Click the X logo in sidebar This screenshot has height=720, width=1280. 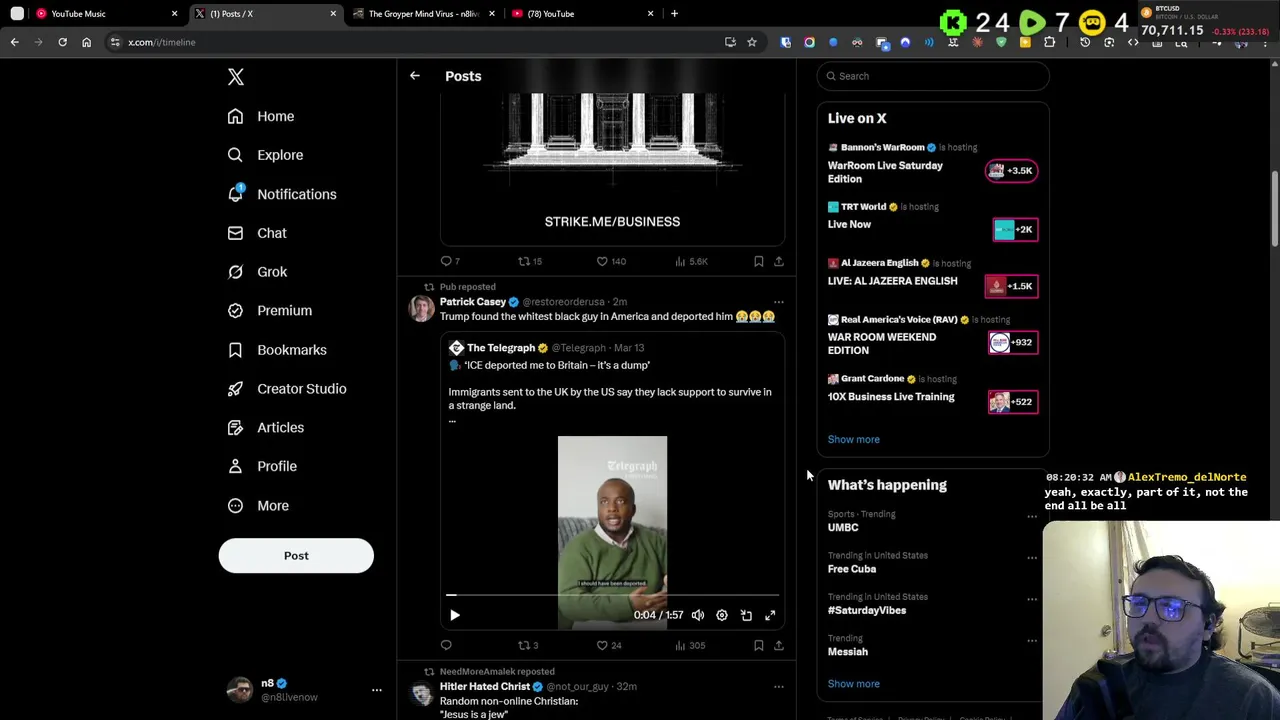point(236,77)
